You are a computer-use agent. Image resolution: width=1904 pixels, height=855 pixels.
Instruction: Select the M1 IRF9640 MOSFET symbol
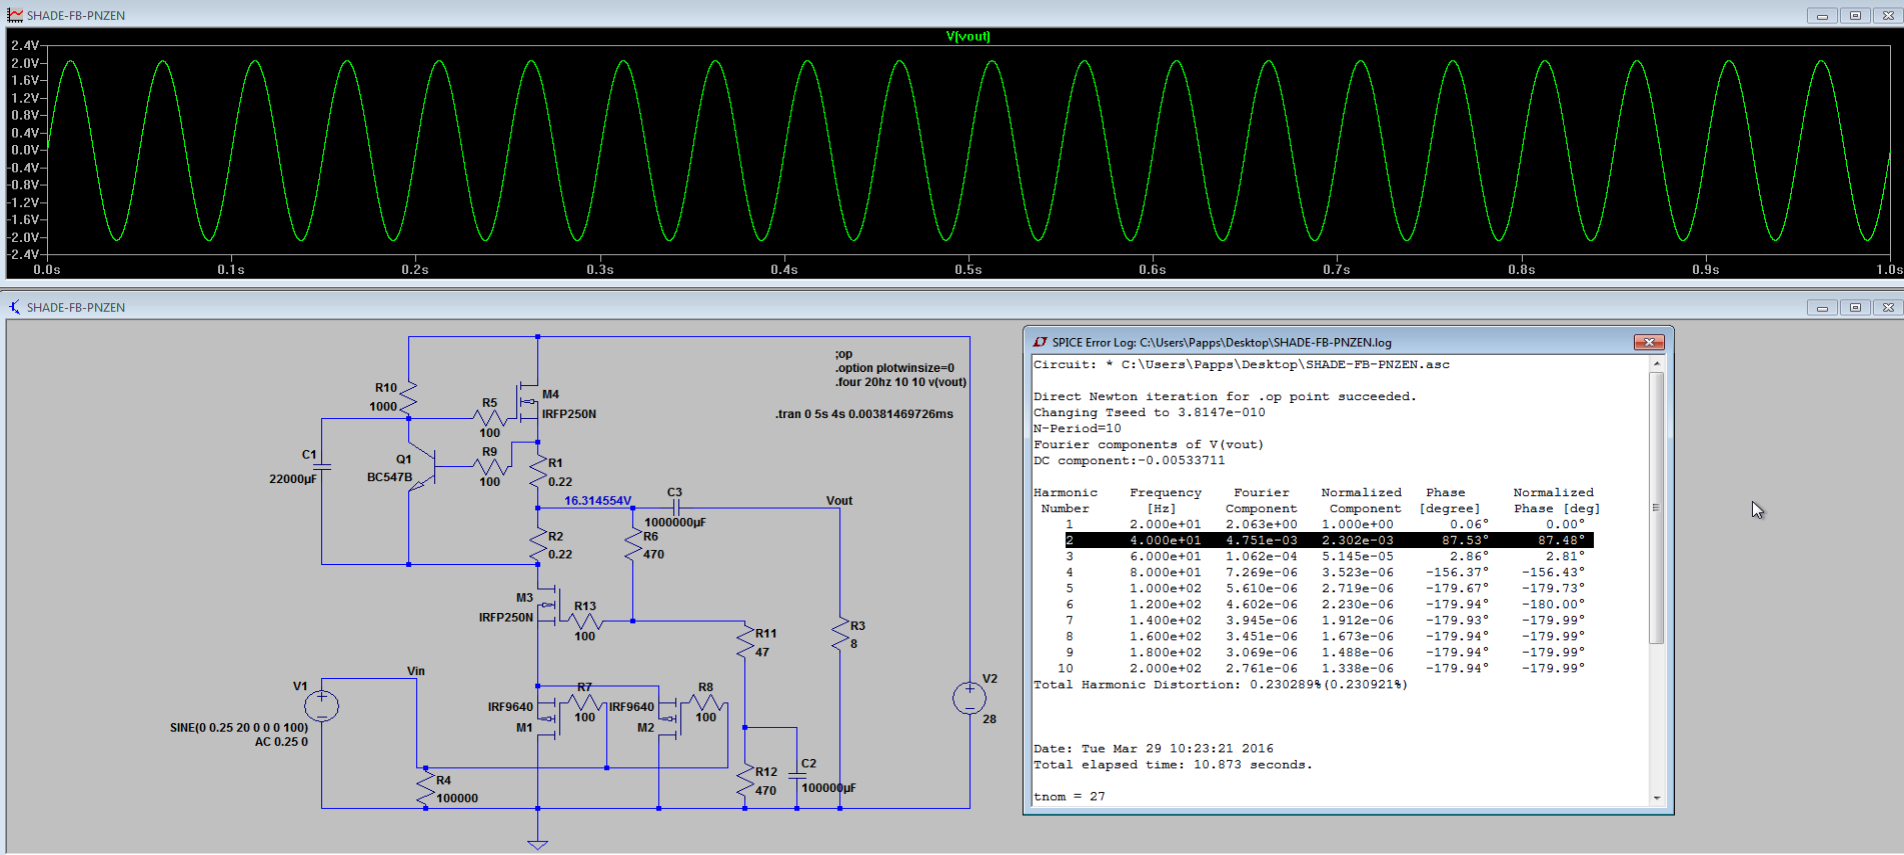tap(547, 718)
